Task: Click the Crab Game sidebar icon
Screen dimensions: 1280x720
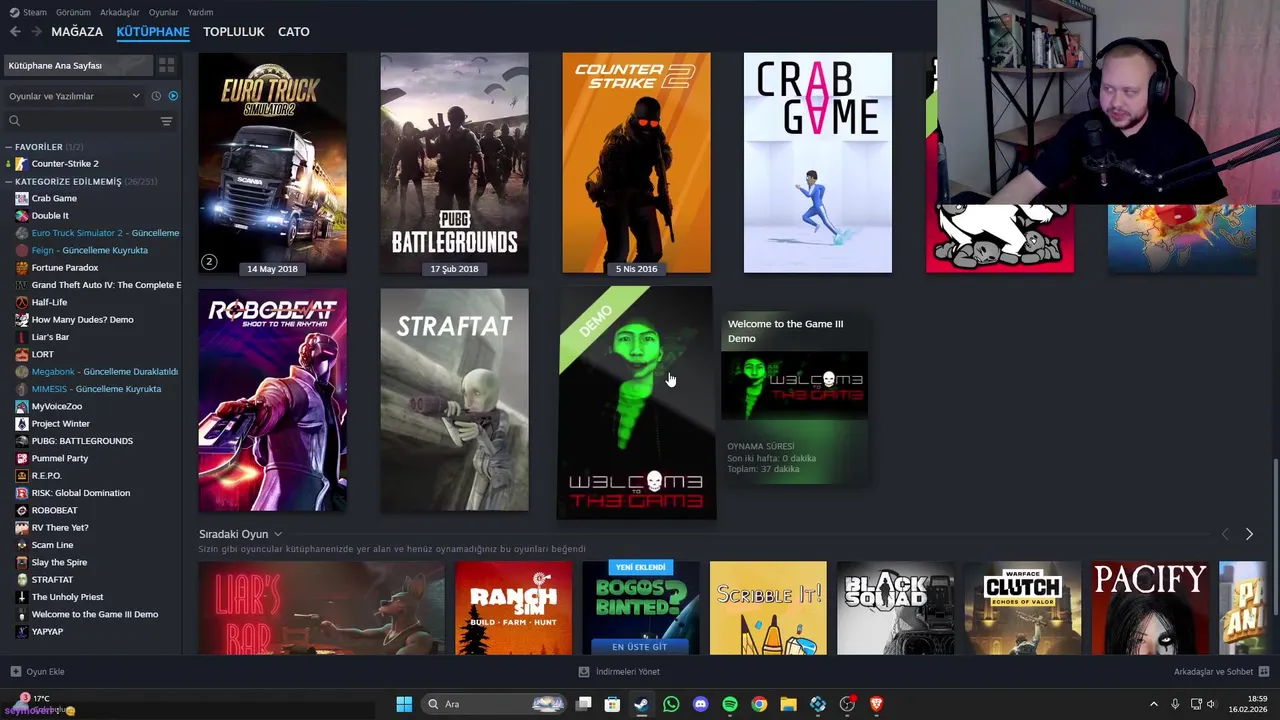Action: [x=22, y=198]
